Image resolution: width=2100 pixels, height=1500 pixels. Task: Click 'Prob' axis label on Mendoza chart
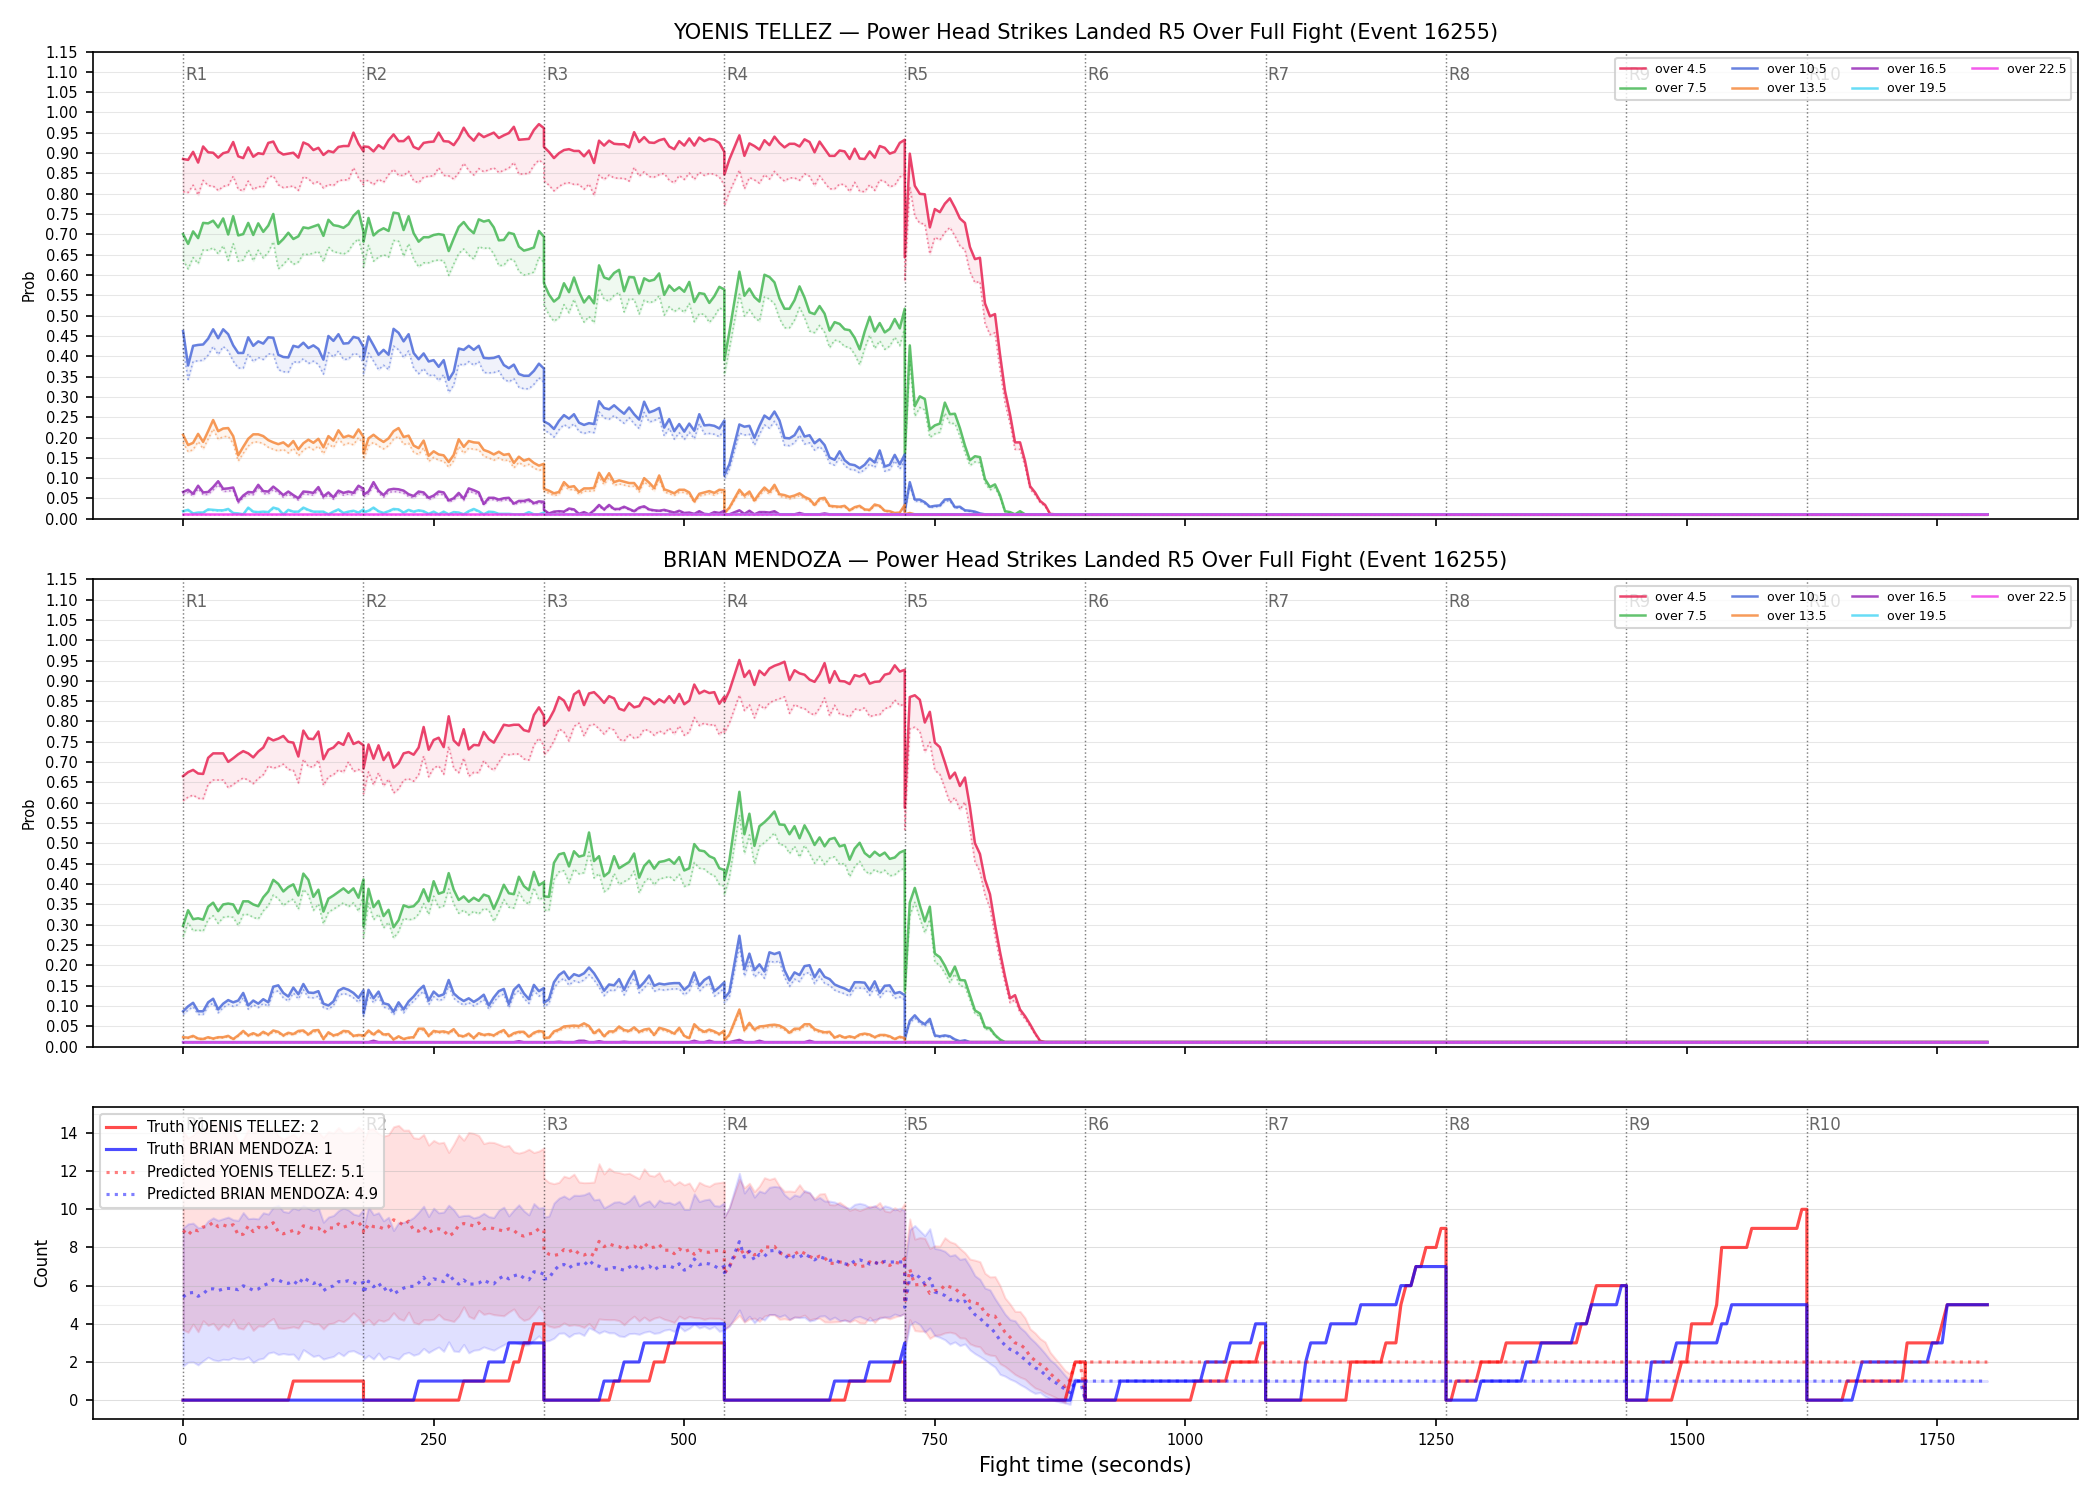(29, 814)
